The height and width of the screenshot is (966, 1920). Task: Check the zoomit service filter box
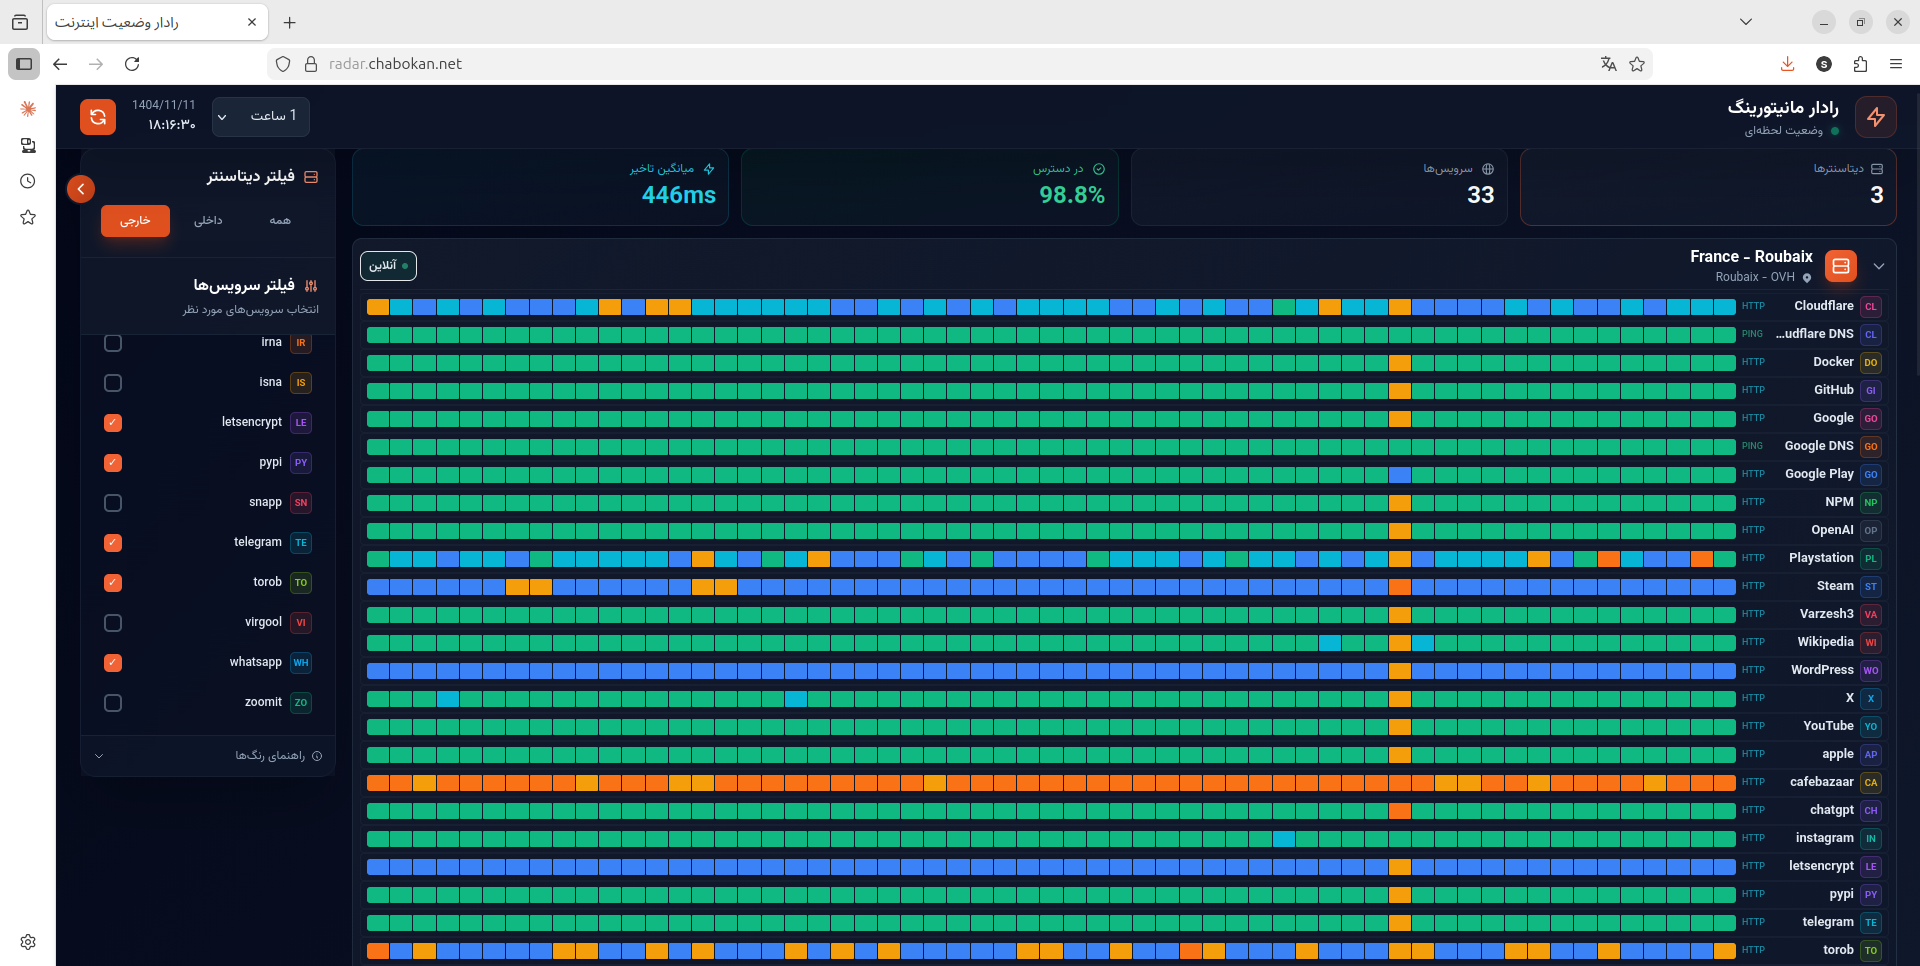(113, 703)
